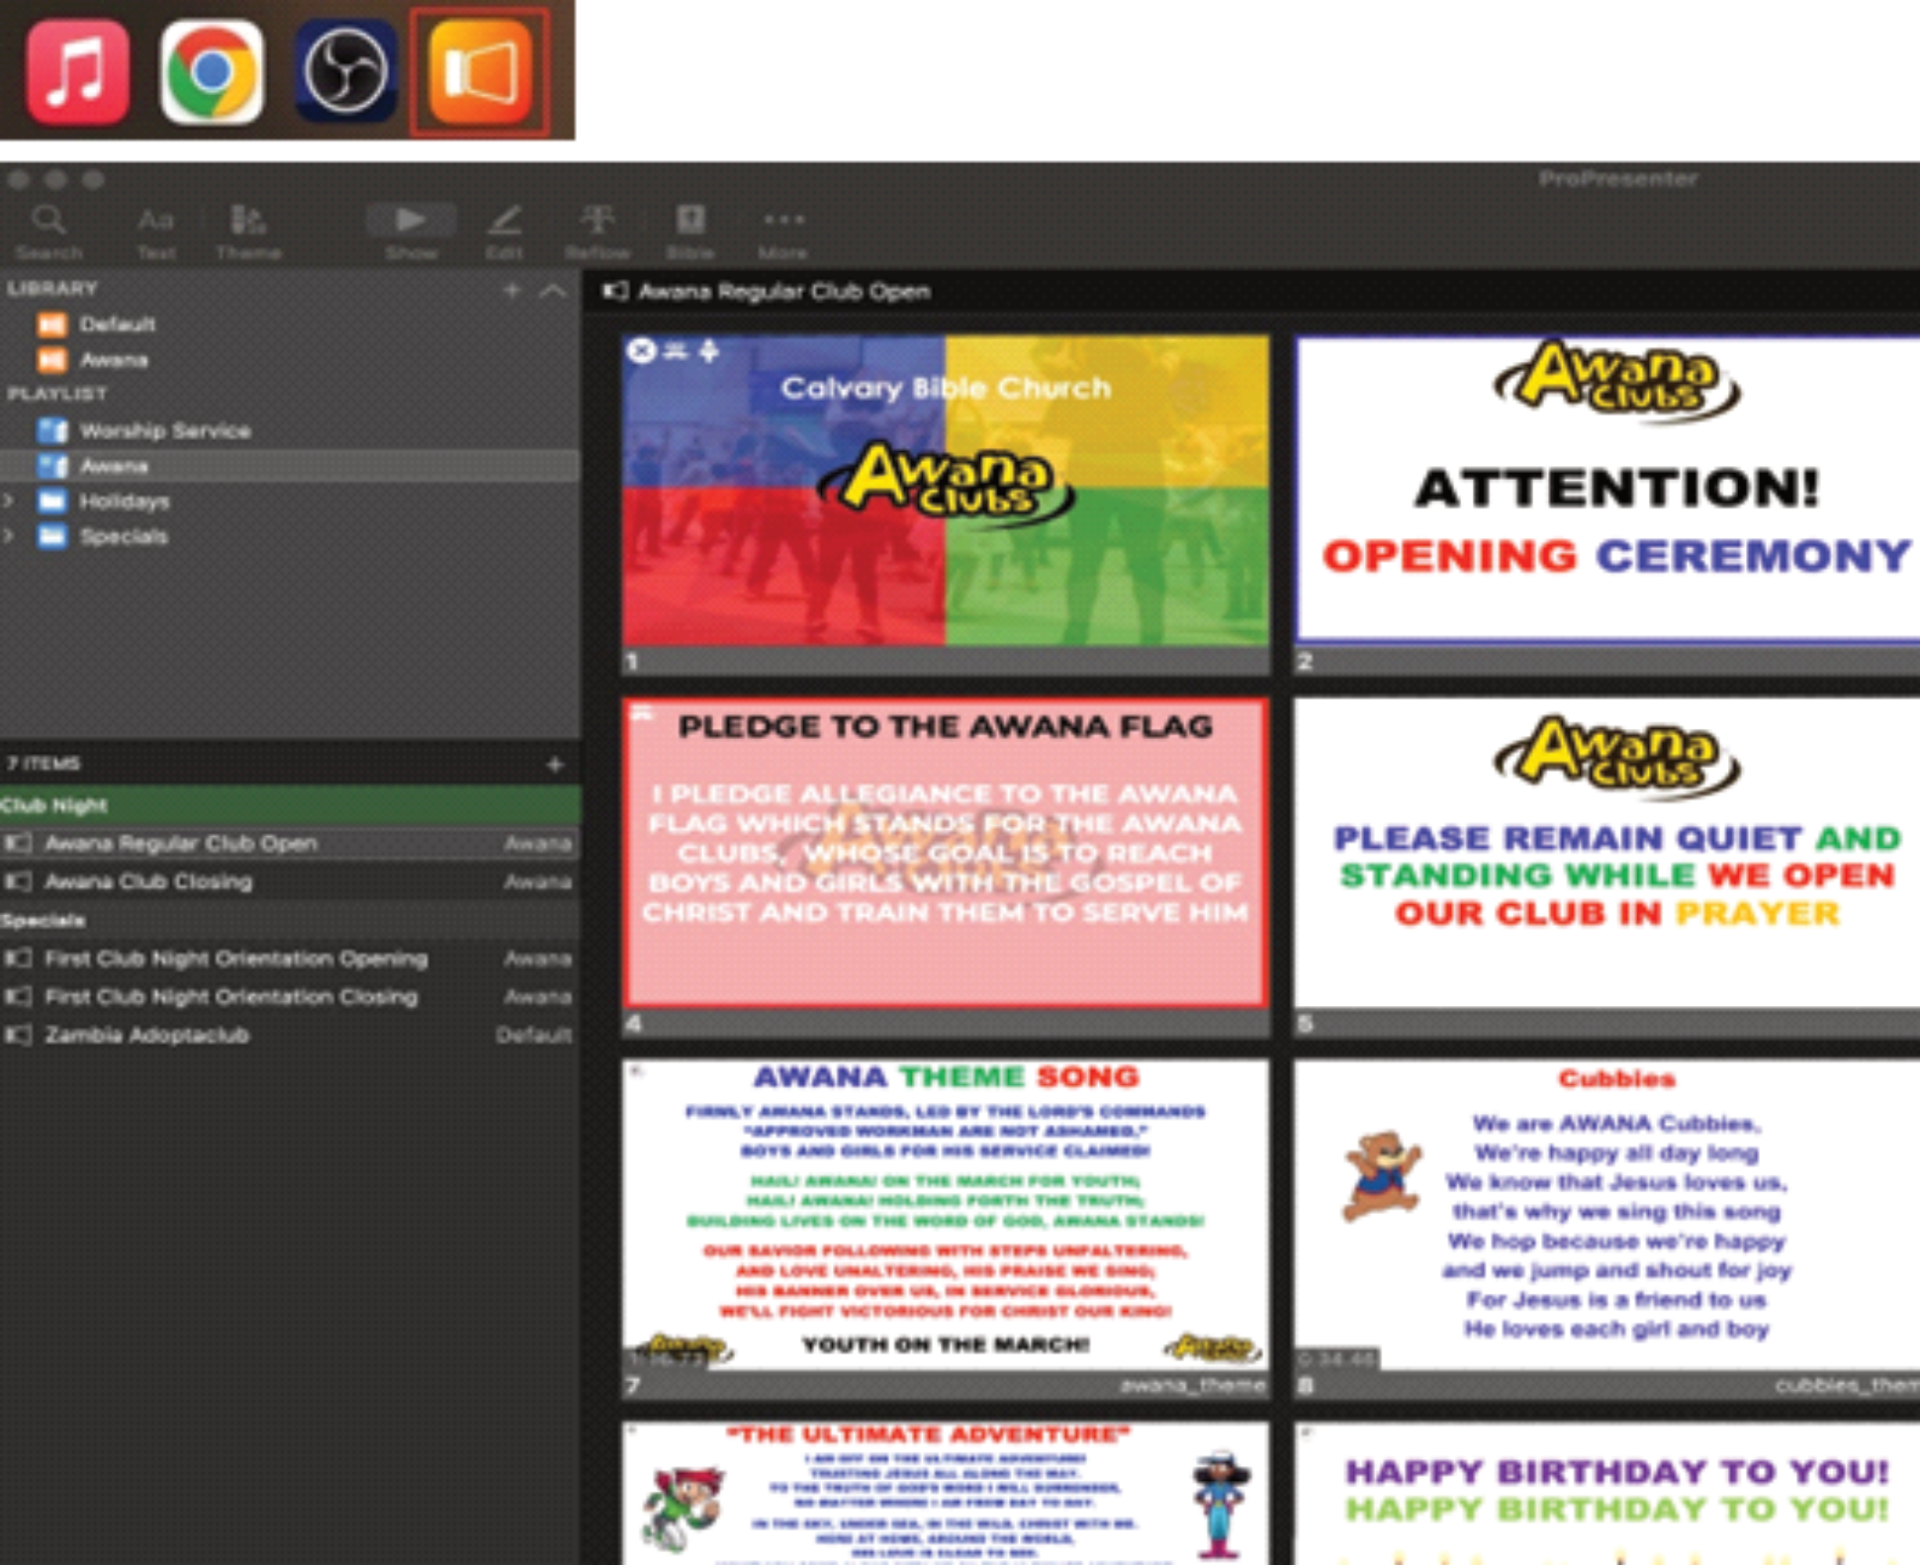Expand the Specials playlist folder
This screenshot has width=1920, height=1565.
coord(9,536)
